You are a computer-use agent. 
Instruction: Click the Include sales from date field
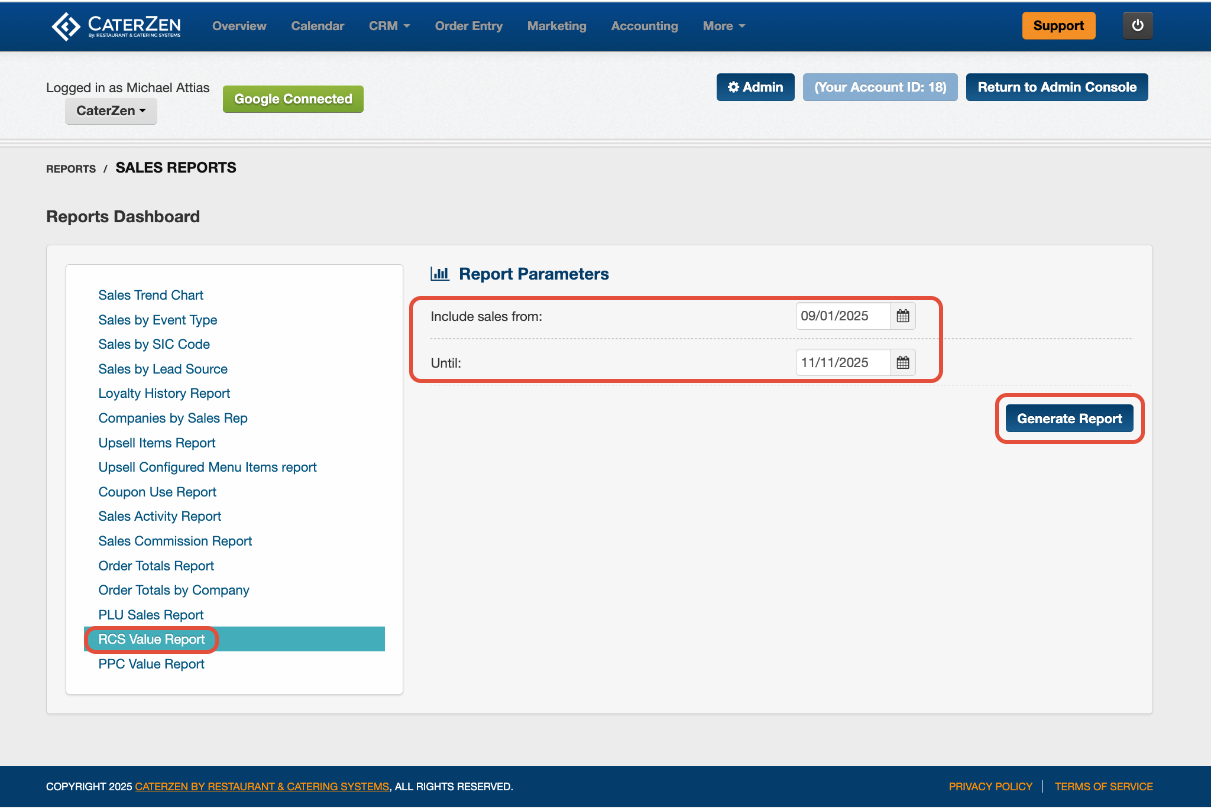pyautogui.click(x=843, y=316)
